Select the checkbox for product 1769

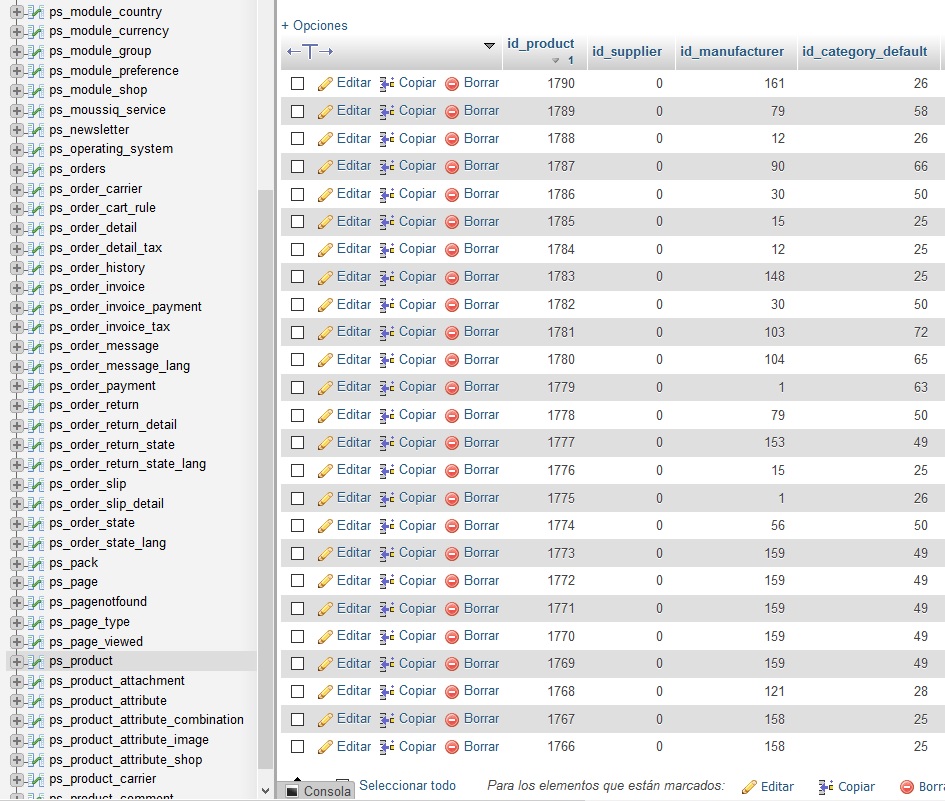(x=298, y=664)
